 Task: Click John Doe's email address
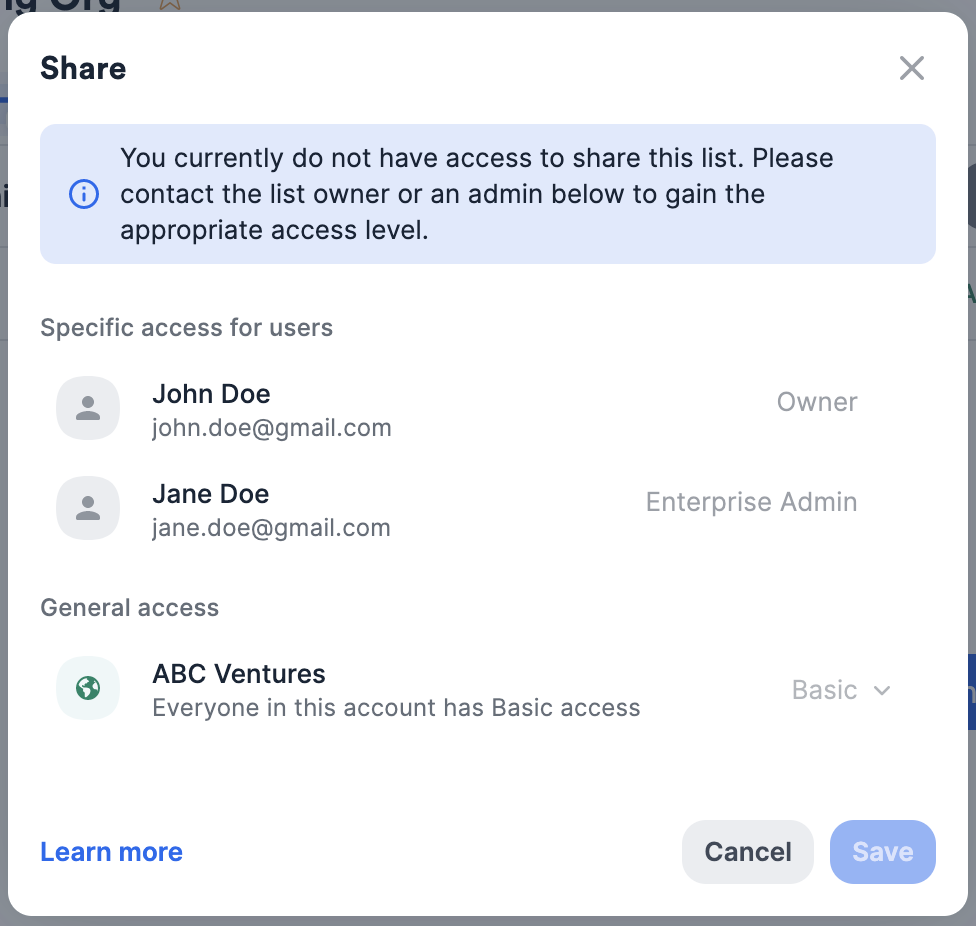[x=272, y=427]
